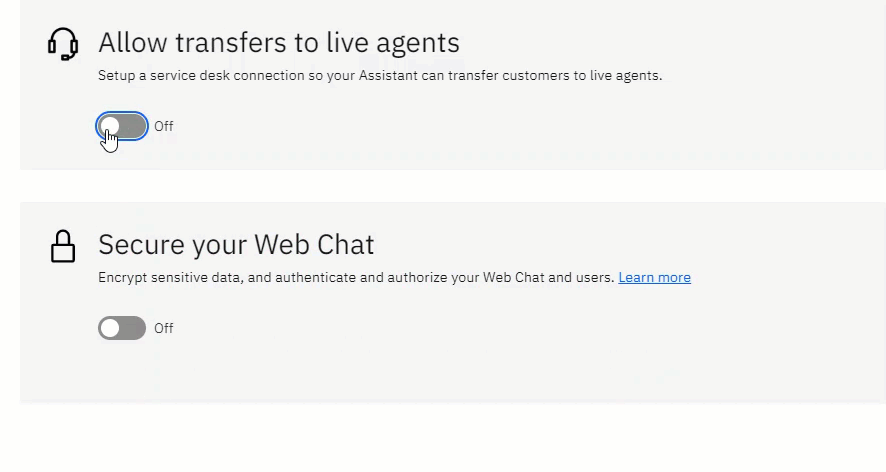The height and width of the screenshot is (472, 886).
Task: Click the Allow transfers to live agents heading
Action: pyautogui.click(x=279, y=43)
